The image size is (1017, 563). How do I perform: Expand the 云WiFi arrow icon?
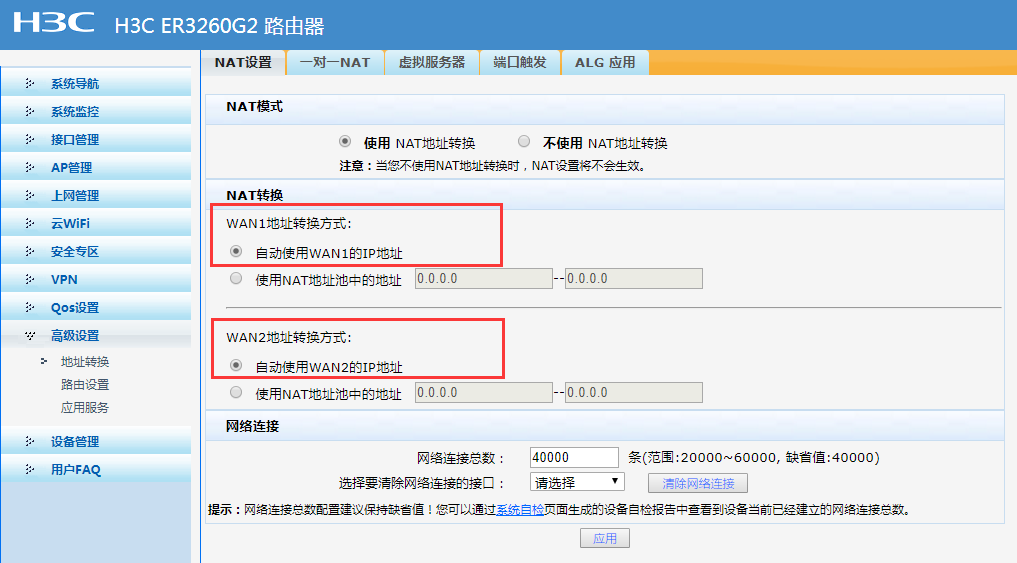(x=30, y=222)
